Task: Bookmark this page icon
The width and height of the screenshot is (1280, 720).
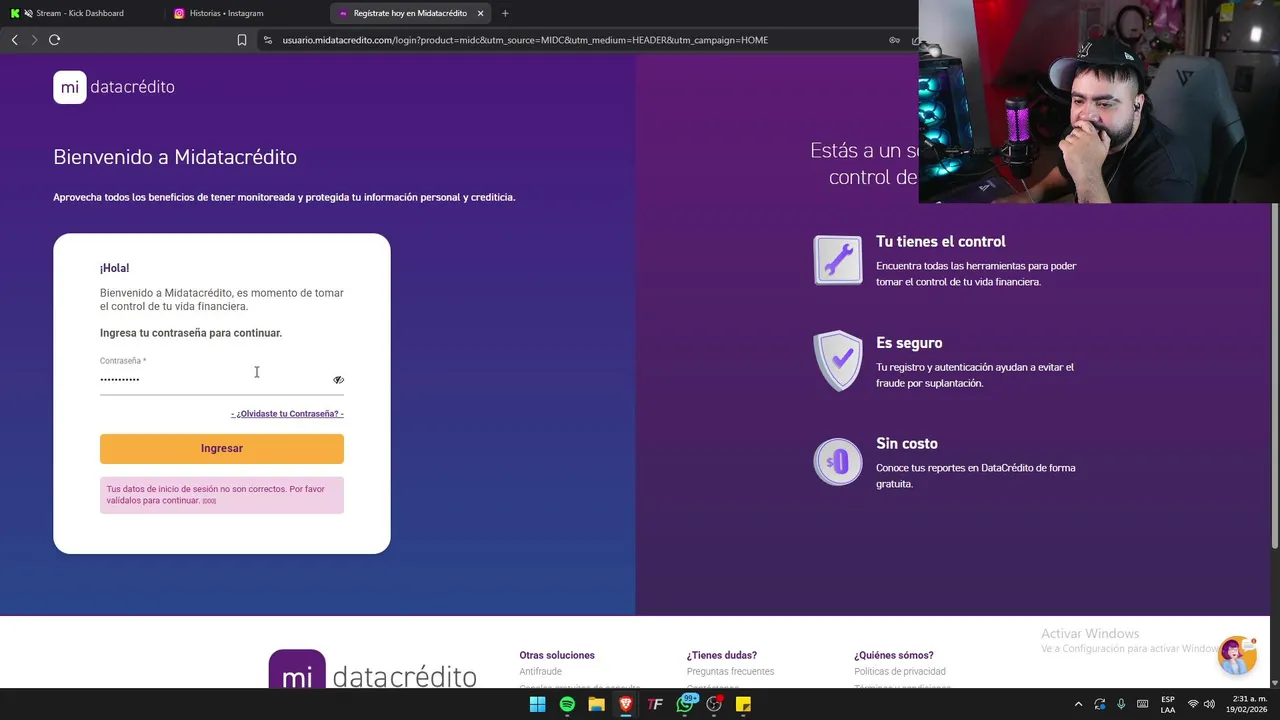Action: coord(242,40)
